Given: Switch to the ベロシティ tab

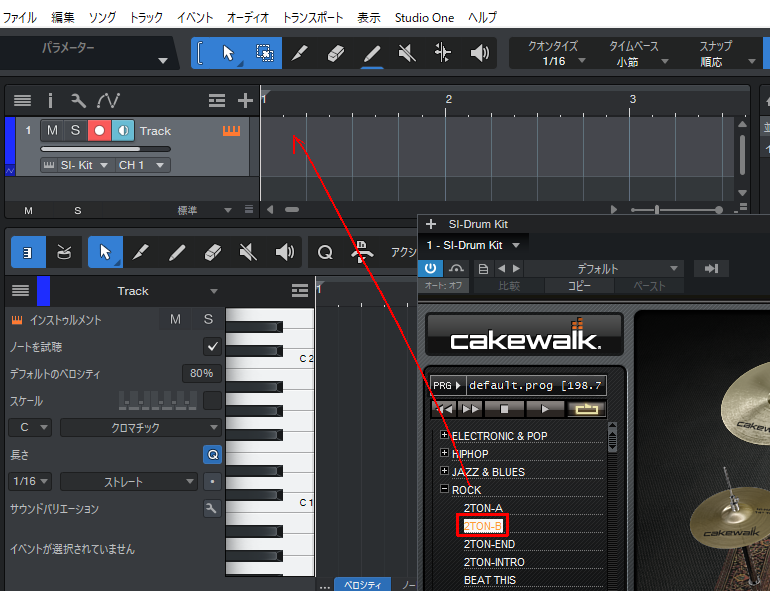Looking at the screenshot, I should 362,585.
